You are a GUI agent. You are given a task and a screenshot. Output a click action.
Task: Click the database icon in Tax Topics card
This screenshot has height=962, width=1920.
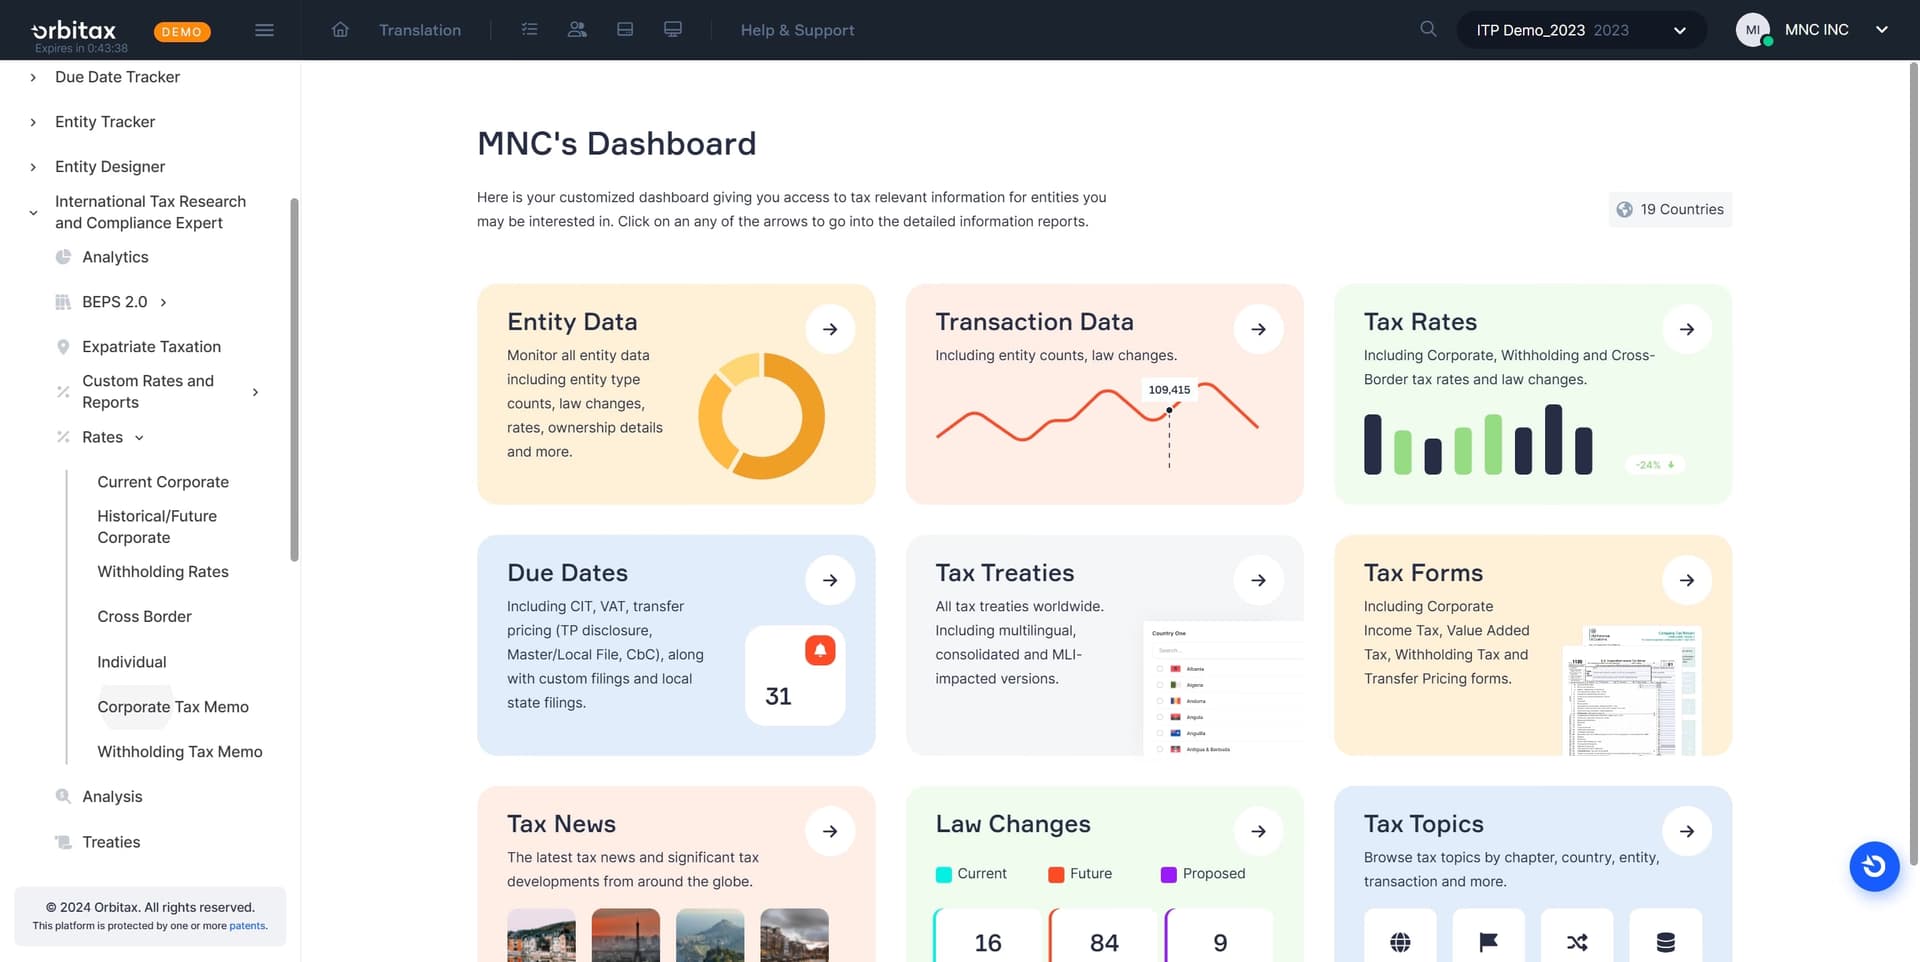click(1665, 941)
